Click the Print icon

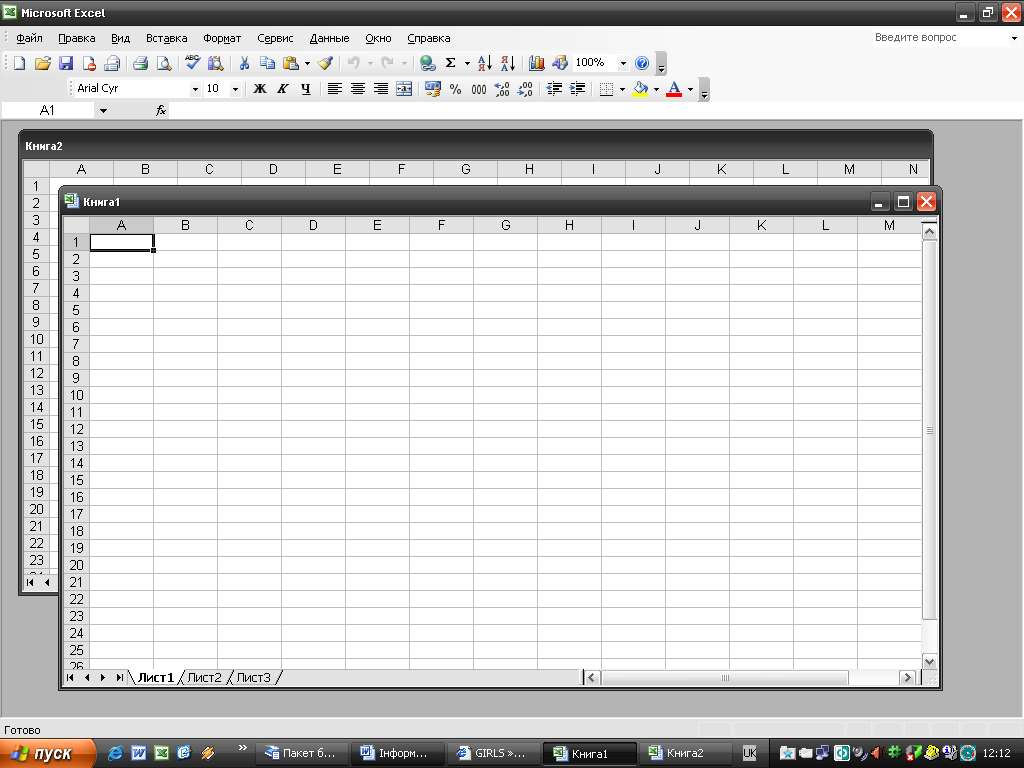(x=140, y=63)
